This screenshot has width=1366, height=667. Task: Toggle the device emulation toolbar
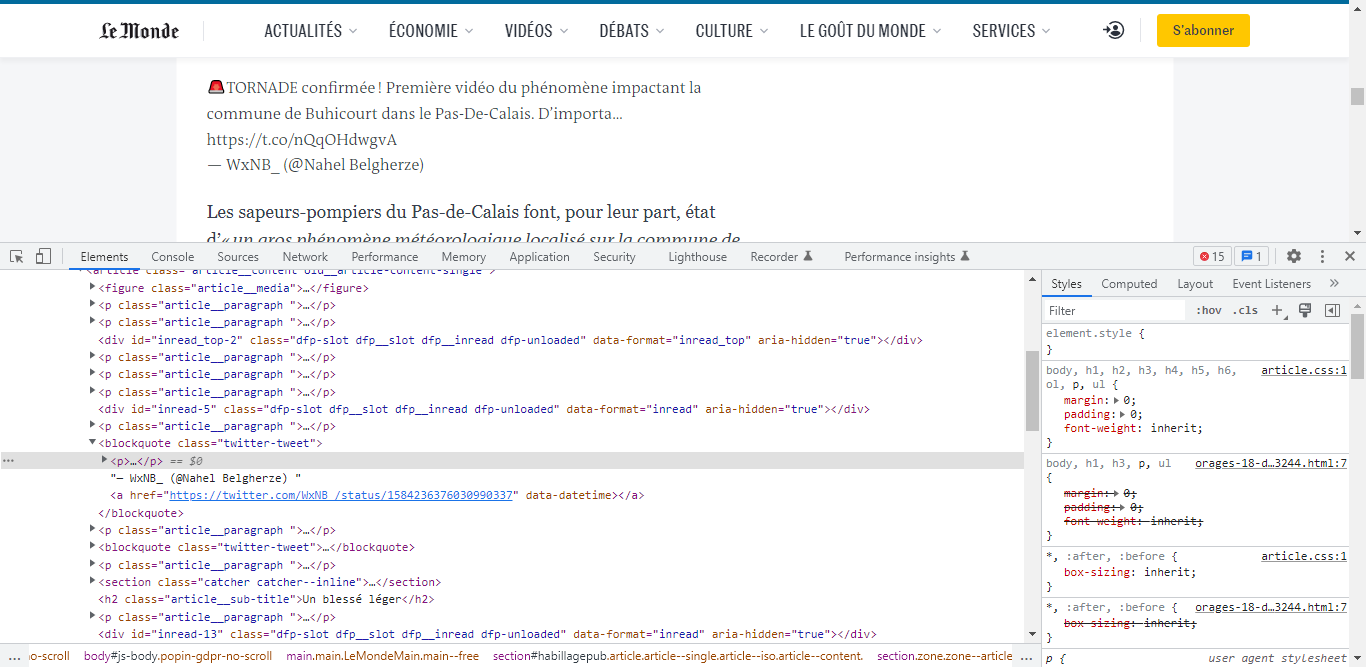coord(42,256)
